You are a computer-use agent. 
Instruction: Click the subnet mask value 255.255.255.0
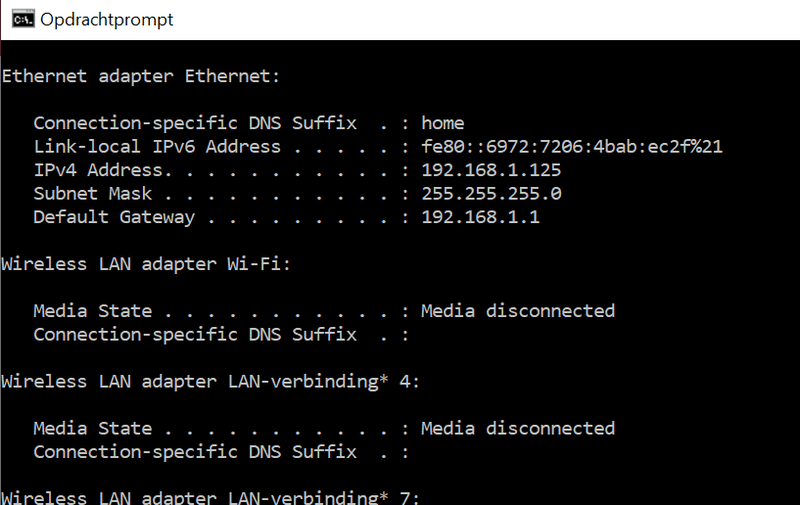(491, 193)
